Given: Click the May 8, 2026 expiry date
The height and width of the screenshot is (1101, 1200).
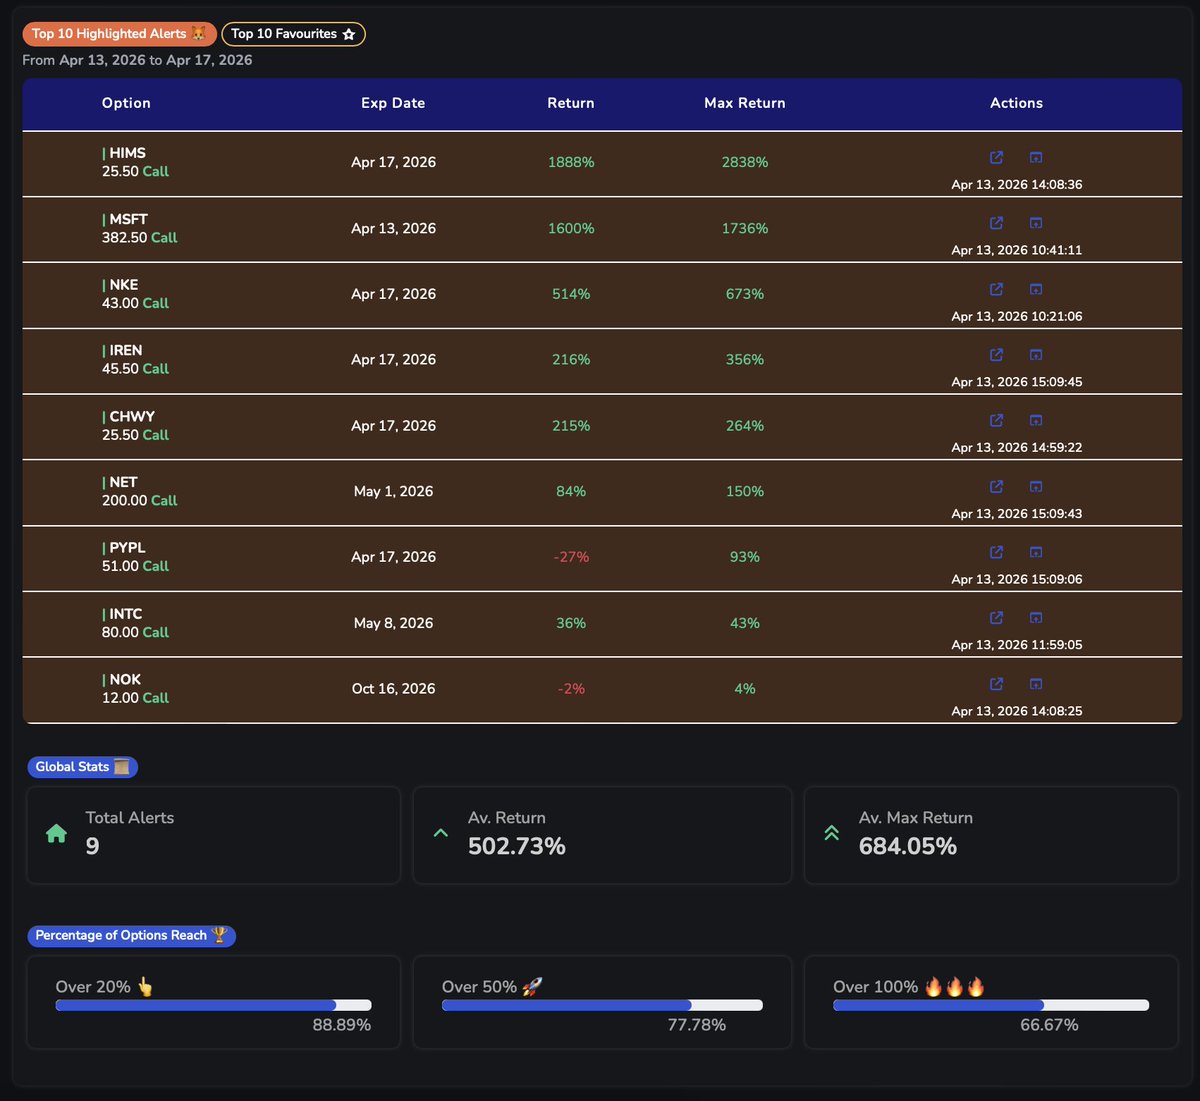Looking at the screenshot, I should tap(393, 623).
